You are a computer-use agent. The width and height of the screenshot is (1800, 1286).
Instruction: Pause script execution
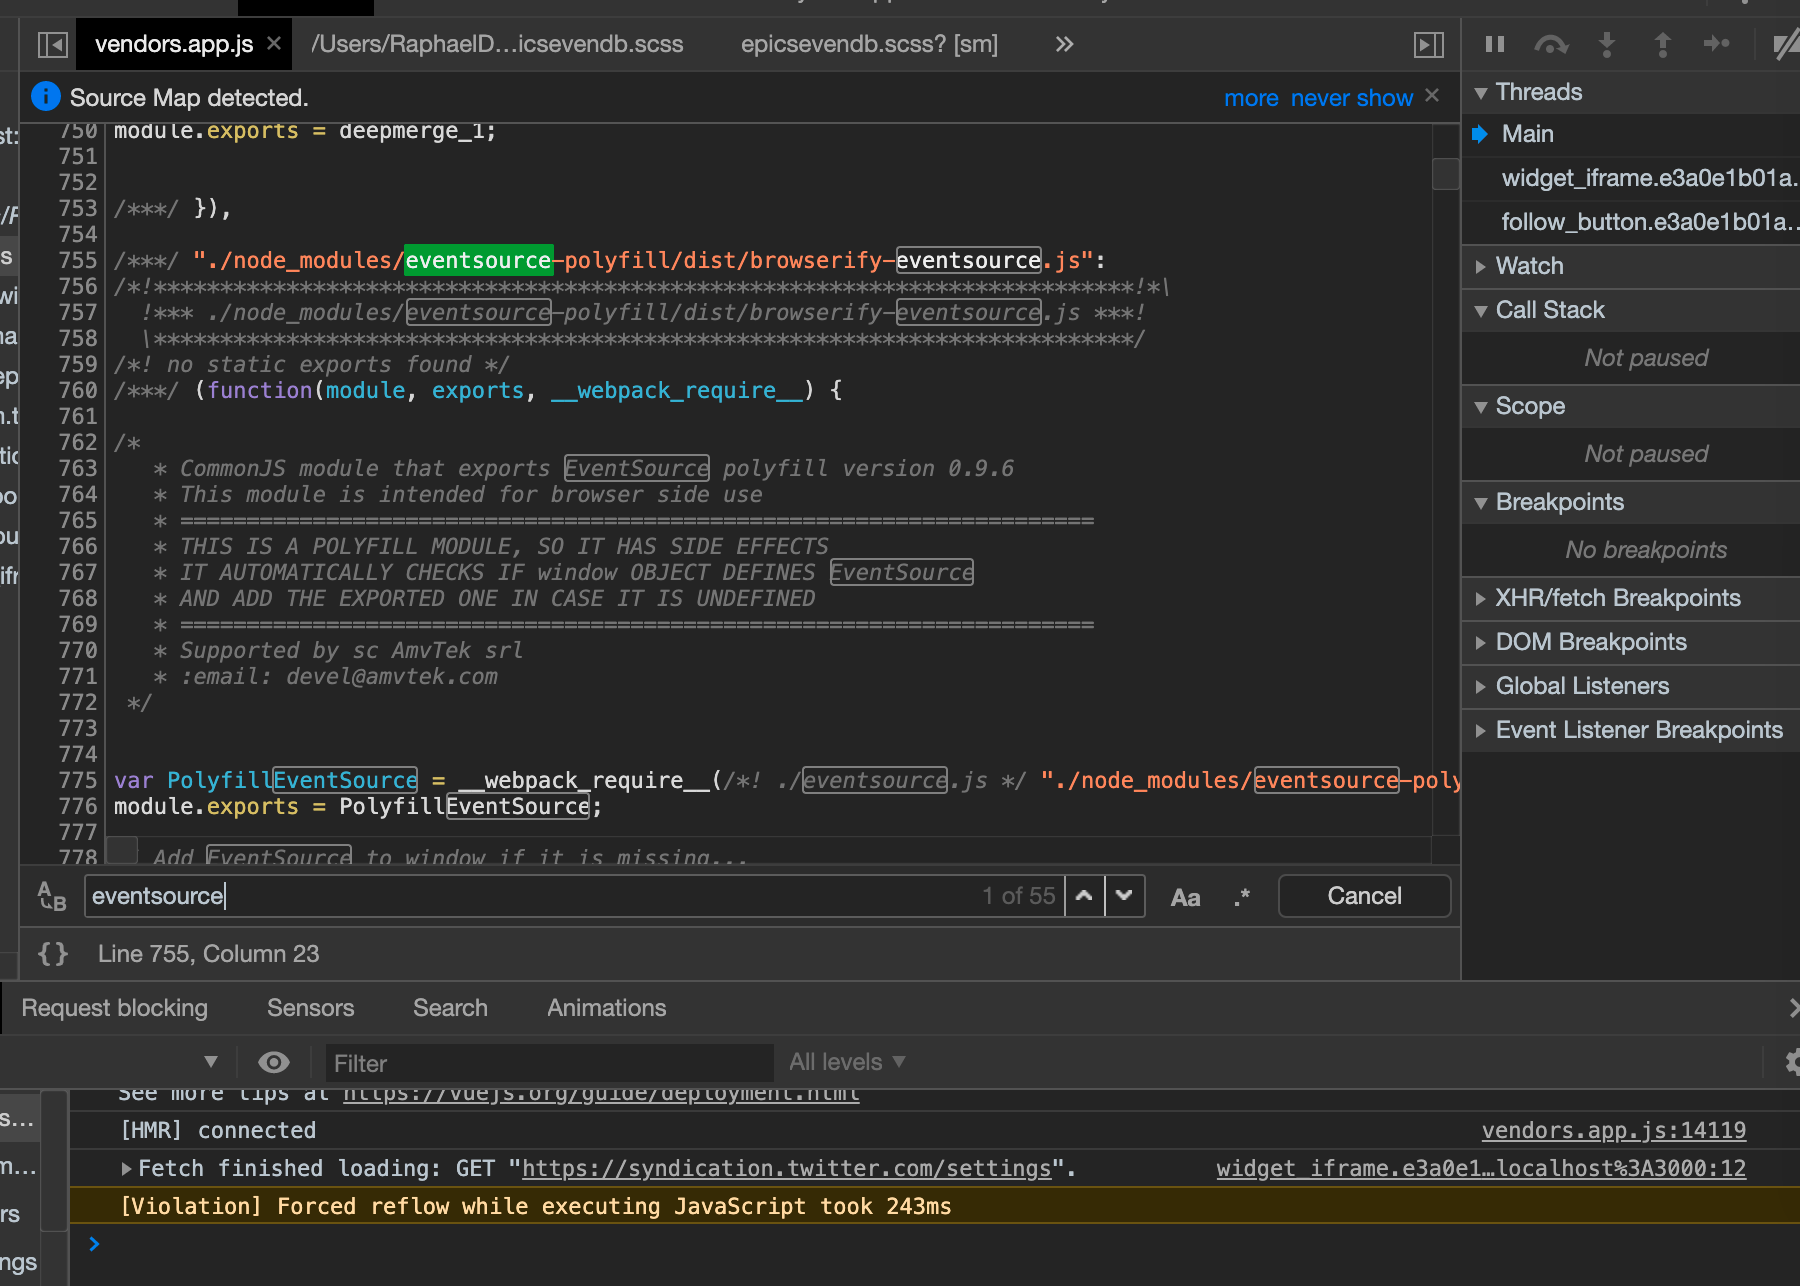coord(1495,44)
